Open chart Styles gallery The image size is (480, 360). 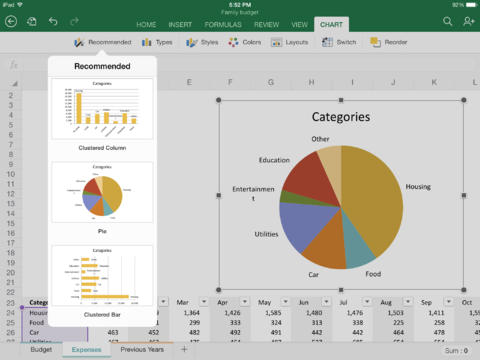tap(202, 42)
